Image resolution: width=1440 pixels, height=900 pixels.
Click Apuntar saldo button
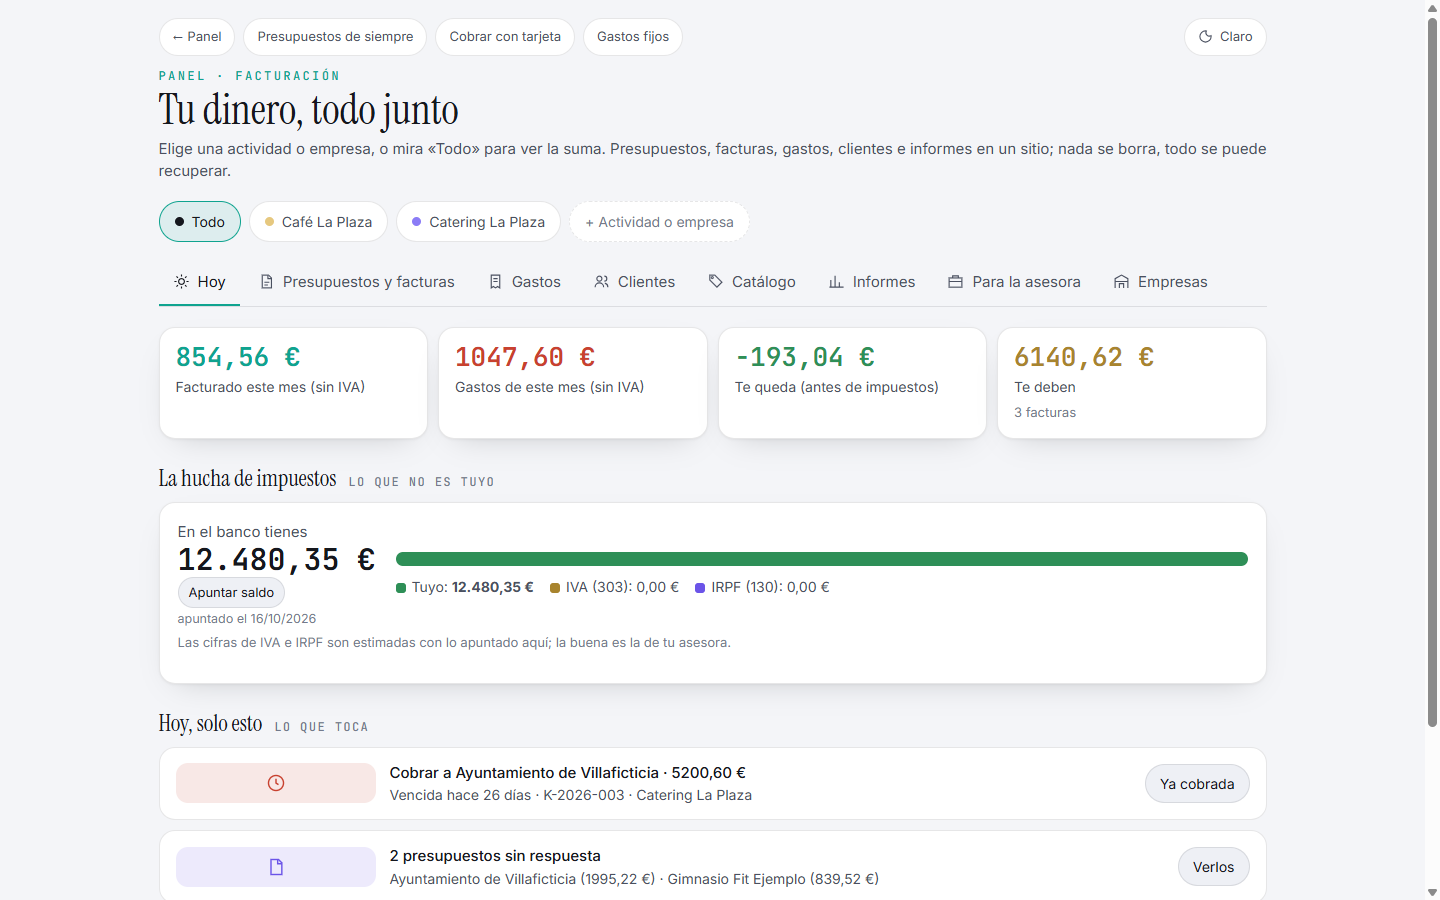231,592
